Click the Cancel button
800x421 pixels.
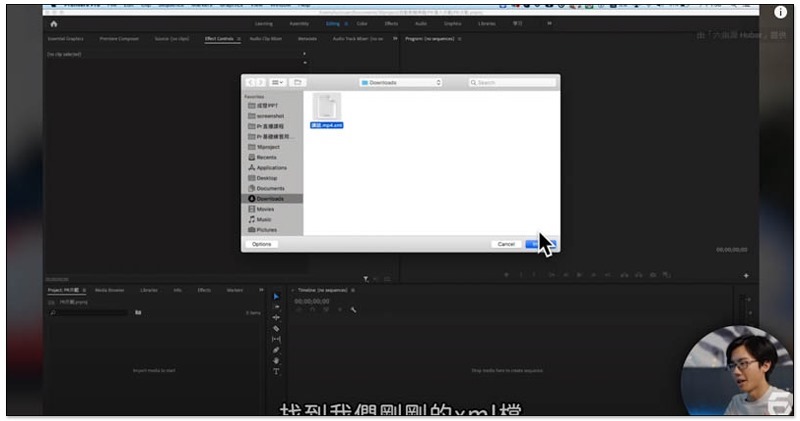506,244
